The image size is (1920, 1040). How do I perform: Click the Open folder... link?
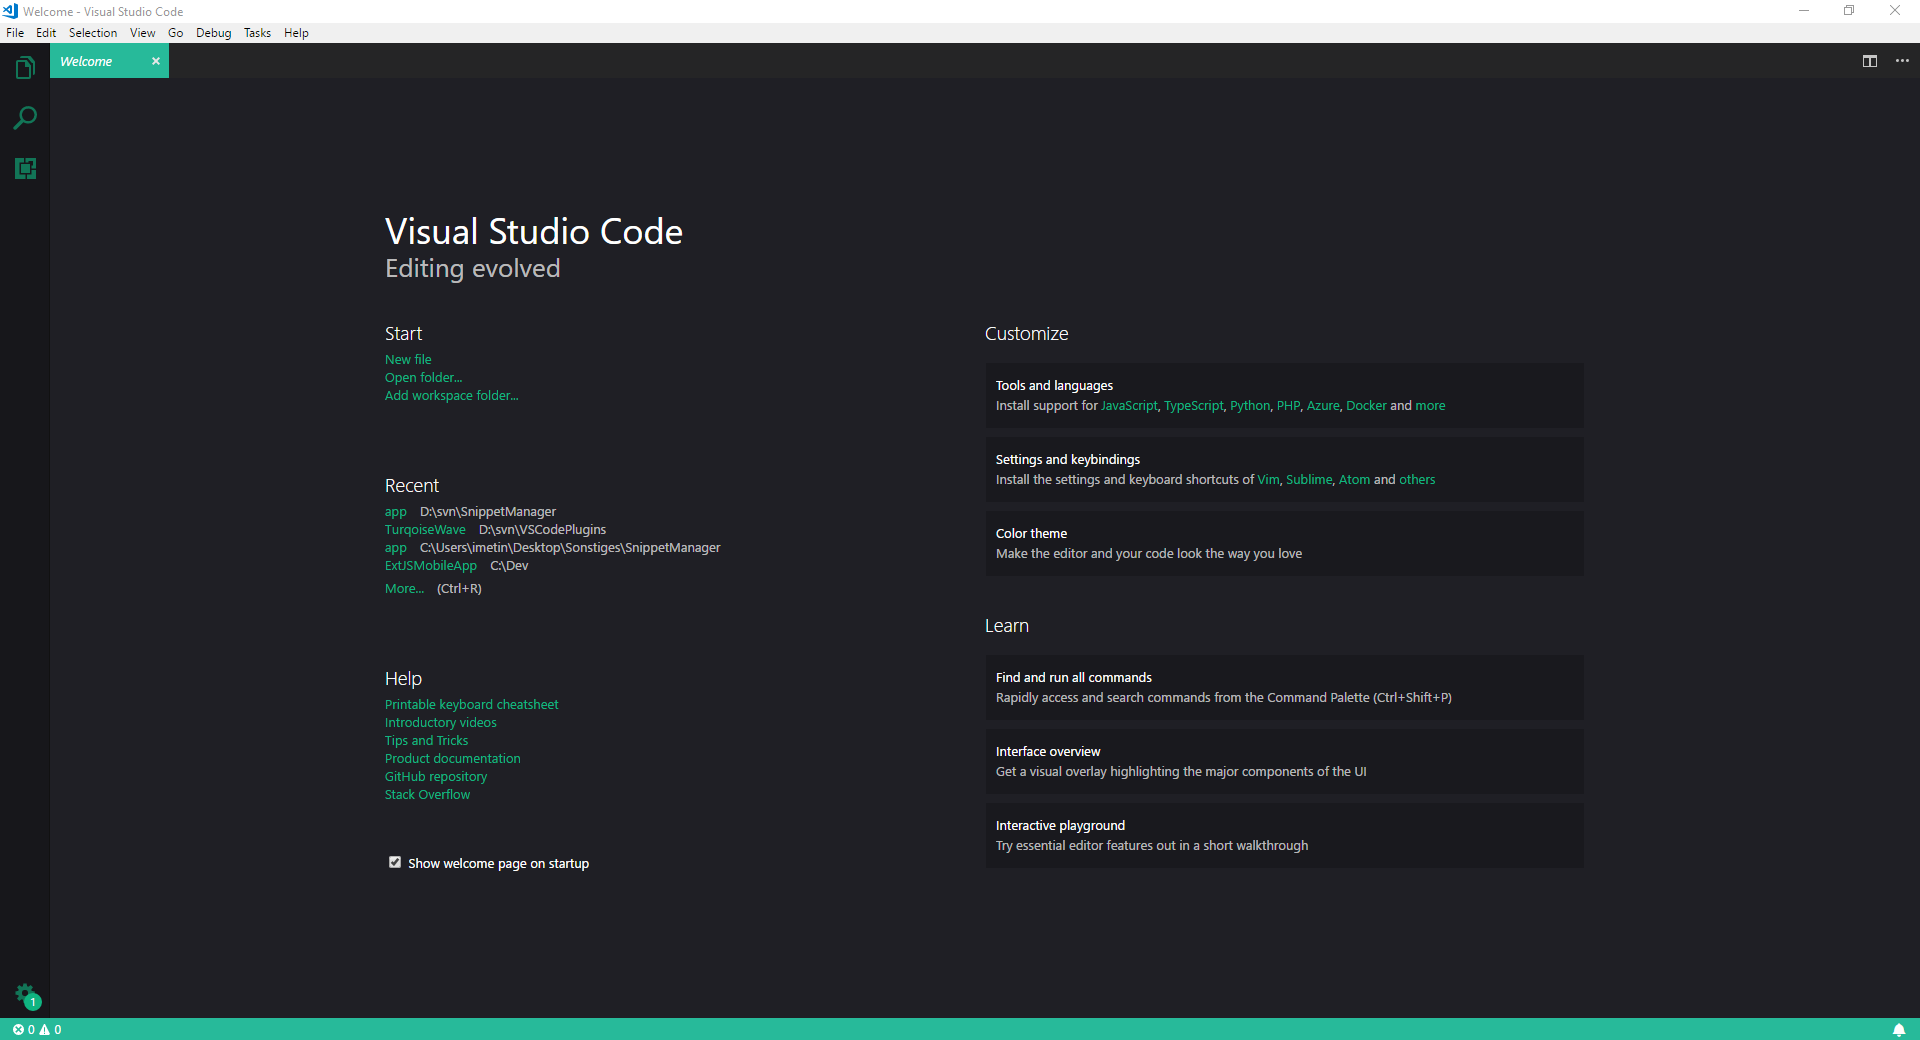pos(423,378)
